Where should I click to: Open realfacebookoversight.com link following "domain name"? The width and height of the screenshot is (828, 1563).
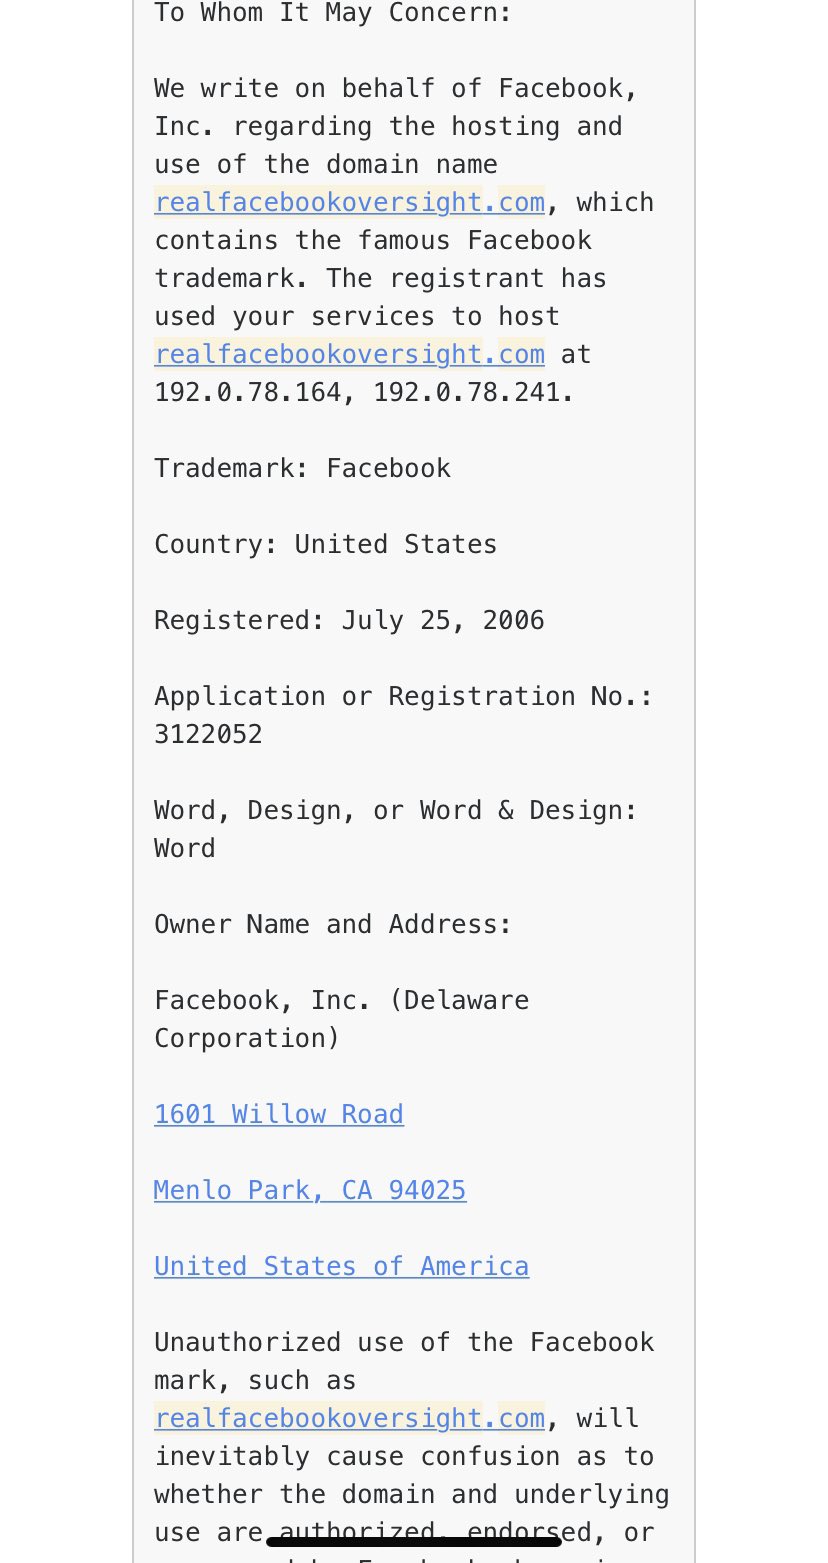tap(349, 202)
